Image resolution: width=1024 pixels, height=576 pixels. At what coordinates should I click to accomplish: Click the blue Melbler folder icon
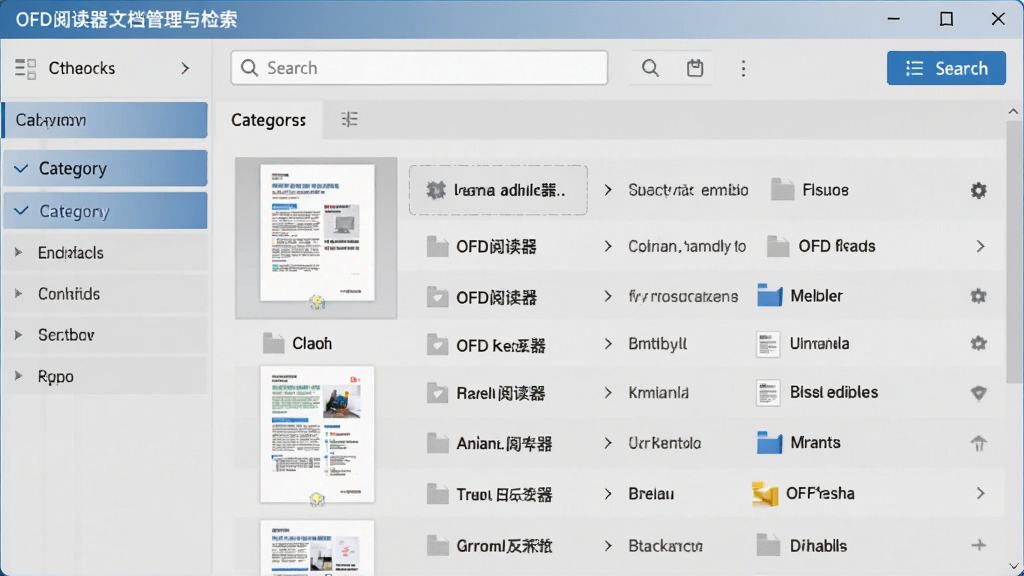coord(769,295)
